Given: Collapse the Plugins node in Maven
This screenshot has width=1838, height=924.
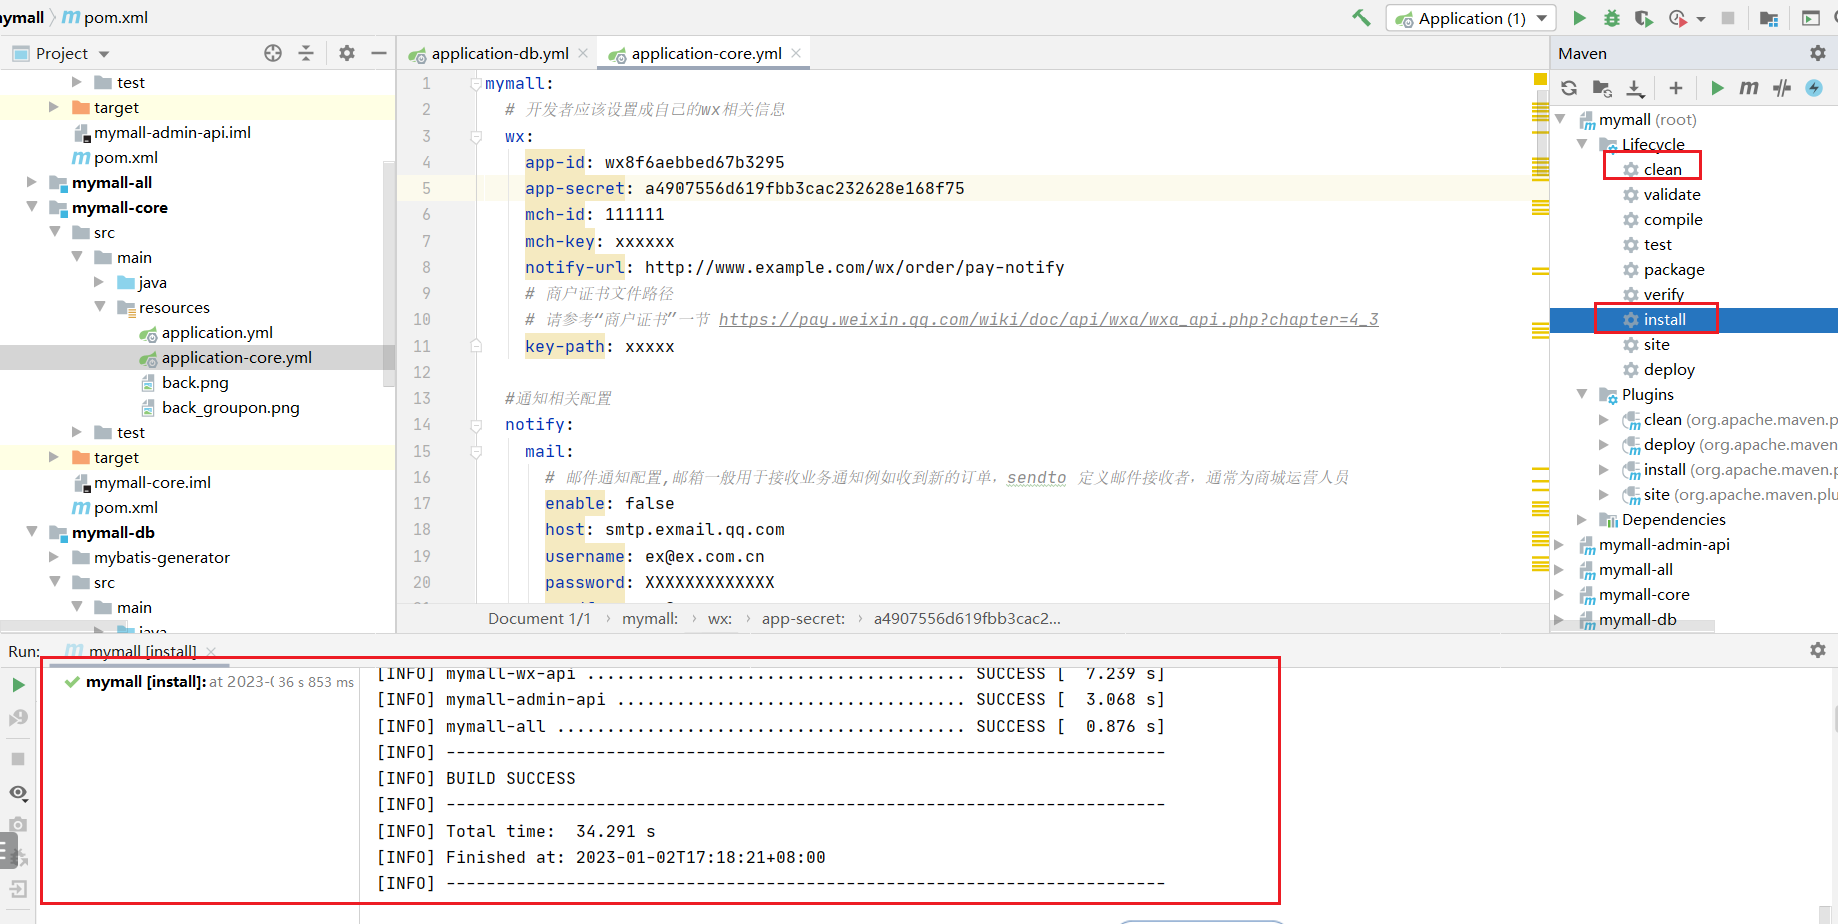Looking at the screenshot, I should tap(1582, 394).
